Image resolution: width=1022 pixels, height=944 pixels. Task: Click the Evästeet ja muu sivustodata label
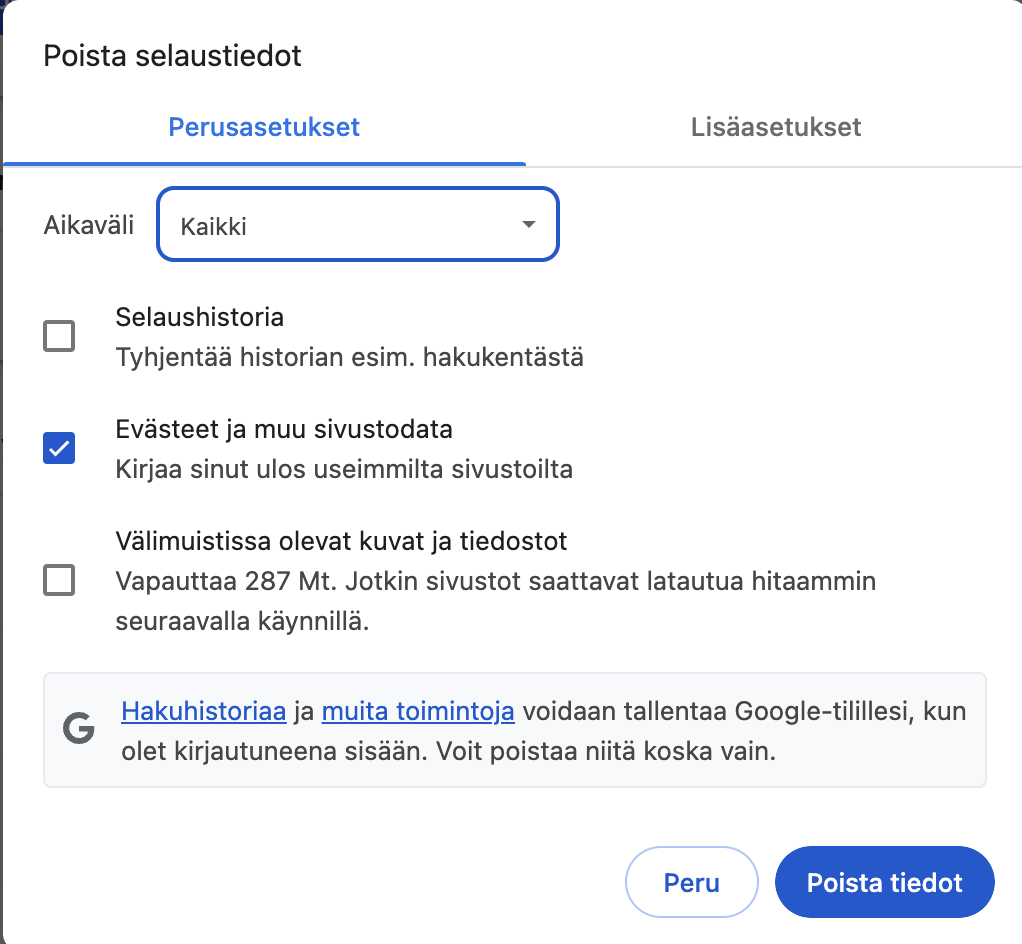pyautogui.click(x=286, y=428)
